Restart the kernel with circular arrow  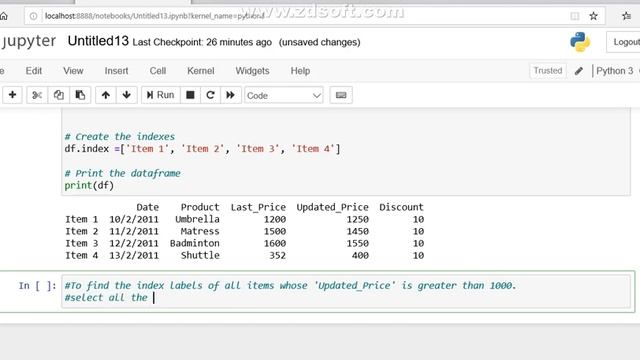coord(210,95)
